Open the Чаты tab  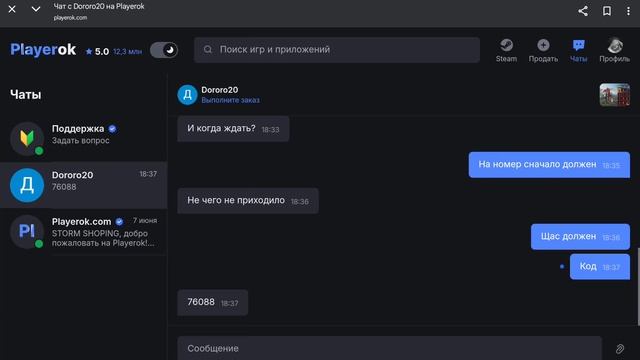[x=578, y=51]
